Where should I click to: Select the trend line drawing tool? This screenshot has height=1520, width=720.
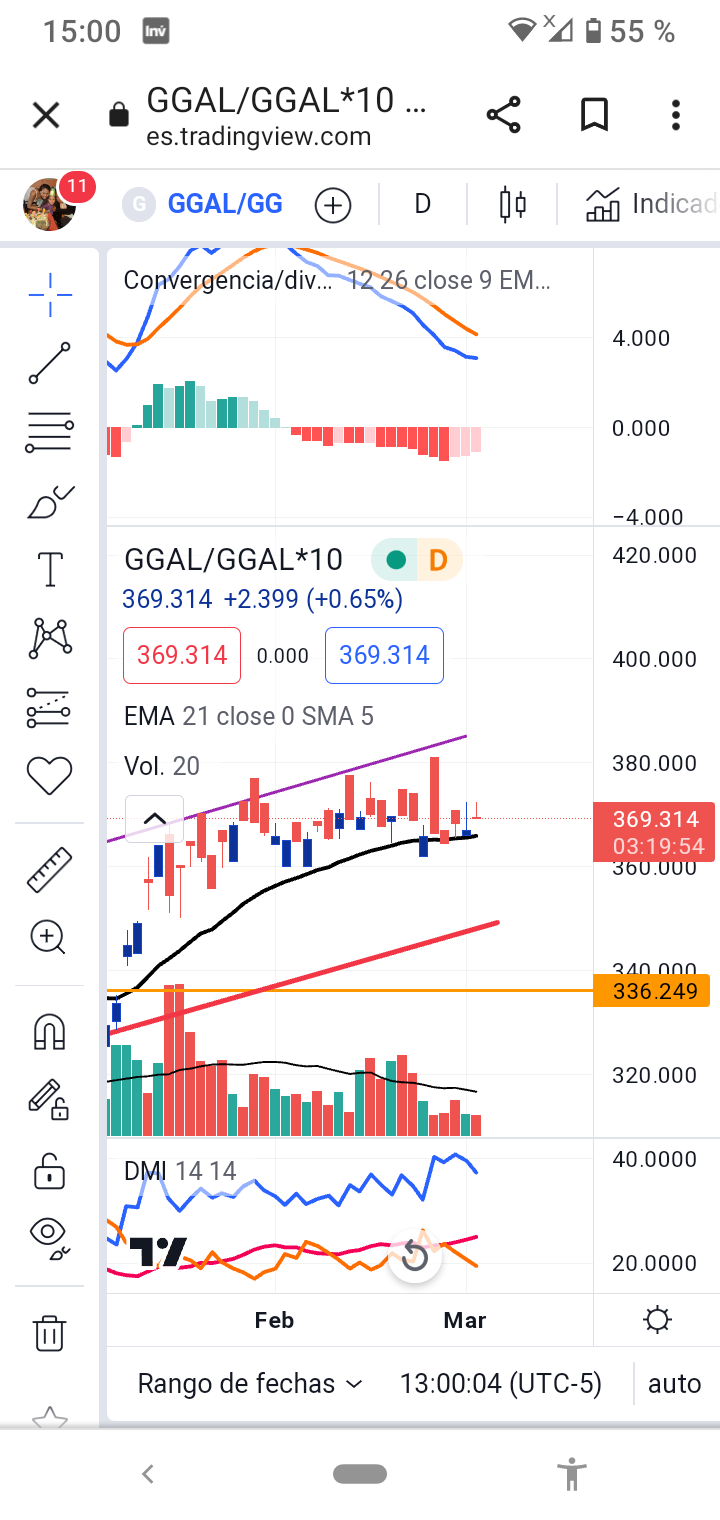click(50, 364)
